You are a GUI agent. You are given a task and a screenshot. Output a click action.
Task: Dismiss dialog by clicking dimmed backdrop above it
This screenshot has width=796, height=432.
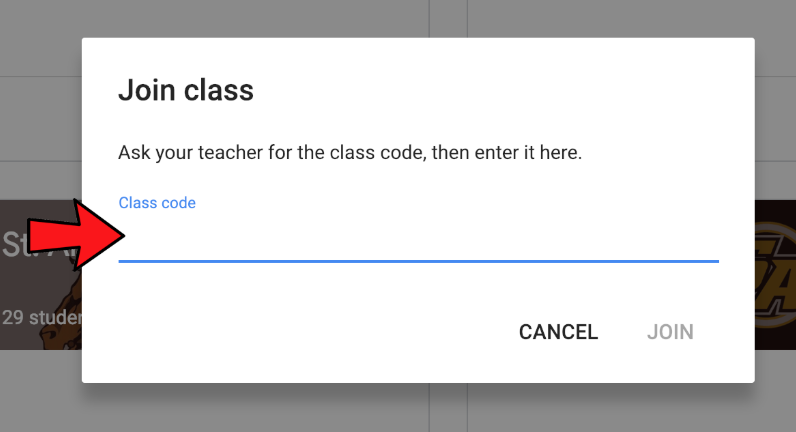coord(250,18)
